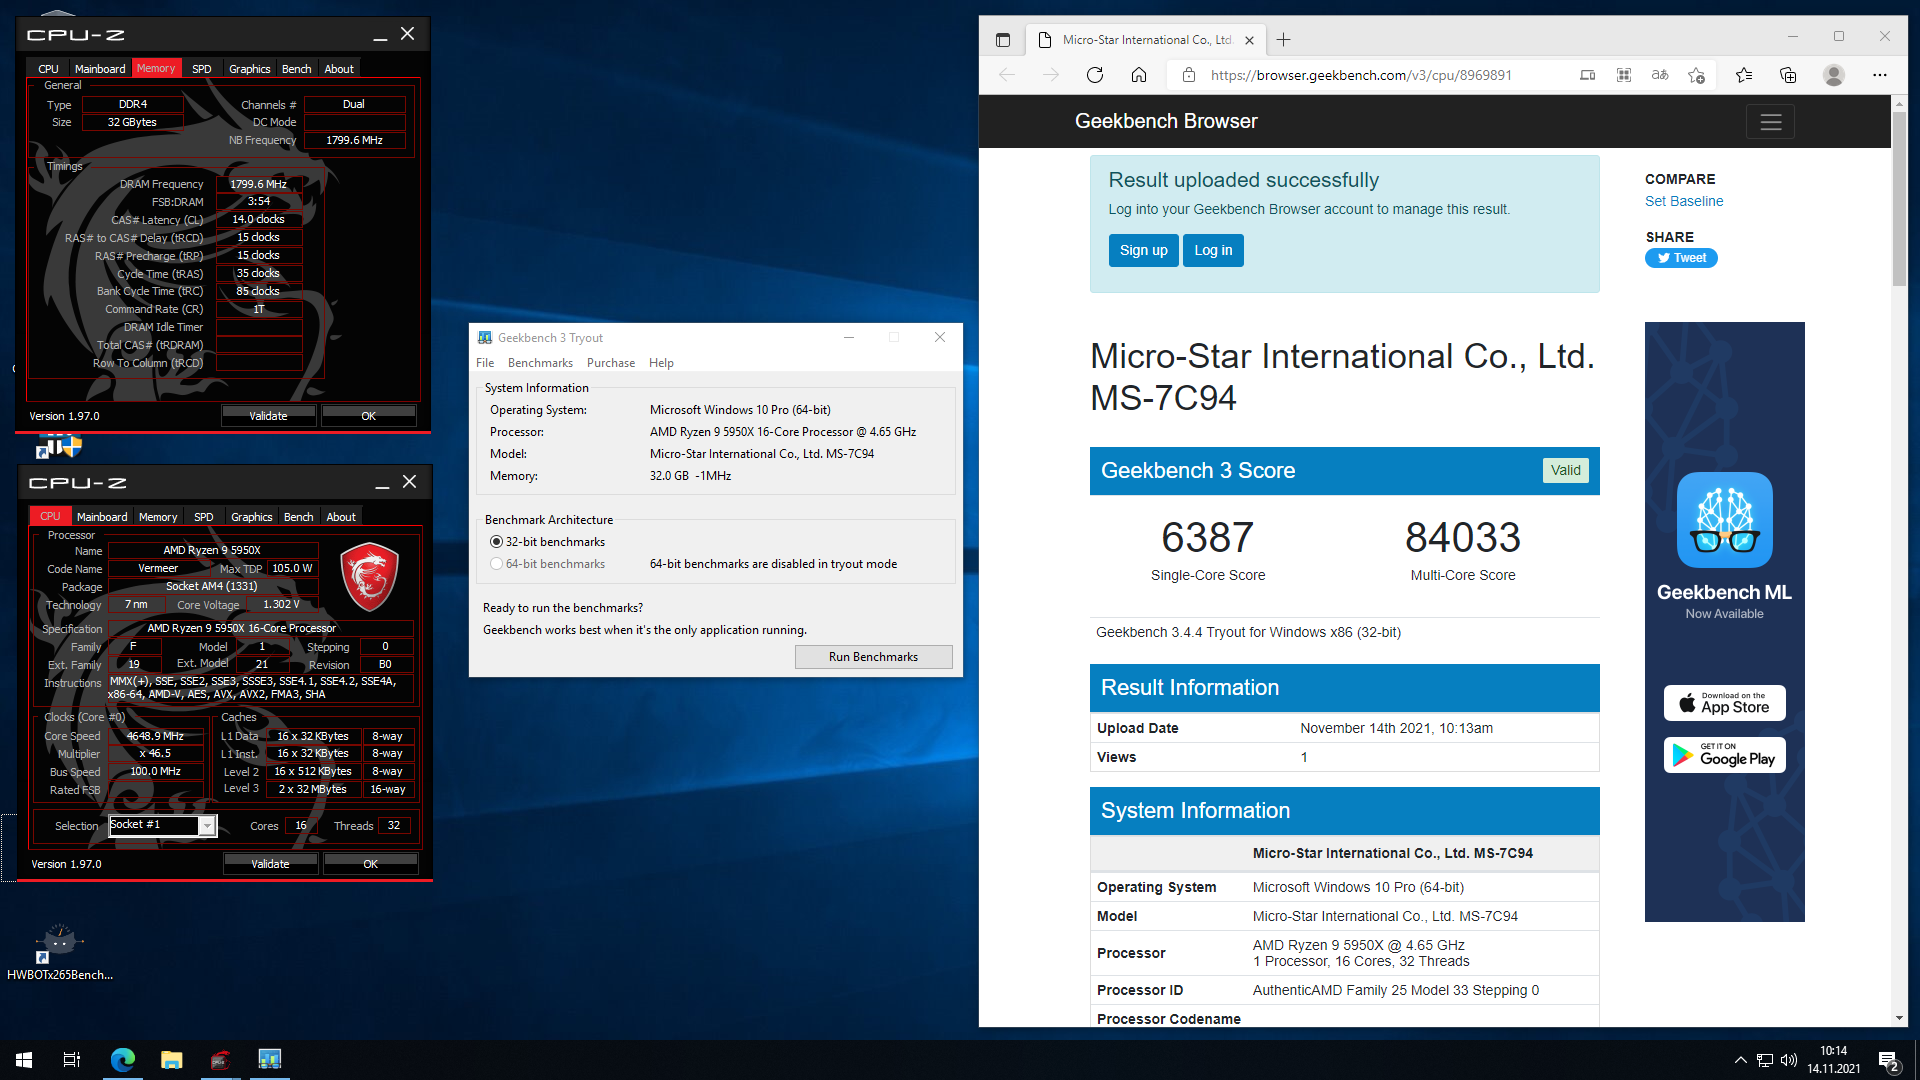Click Validate in the bottom CPU-Z window
Viewport: 1920px width, 1080px height.
pyautogui.click(x=270, y=864)
